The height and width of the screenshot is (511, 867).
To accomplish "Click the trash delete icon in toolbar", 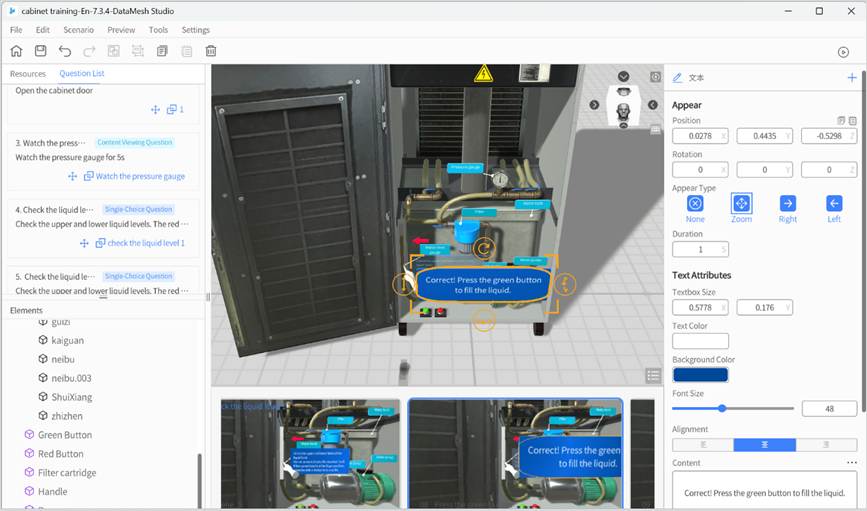I will point(211,51).
